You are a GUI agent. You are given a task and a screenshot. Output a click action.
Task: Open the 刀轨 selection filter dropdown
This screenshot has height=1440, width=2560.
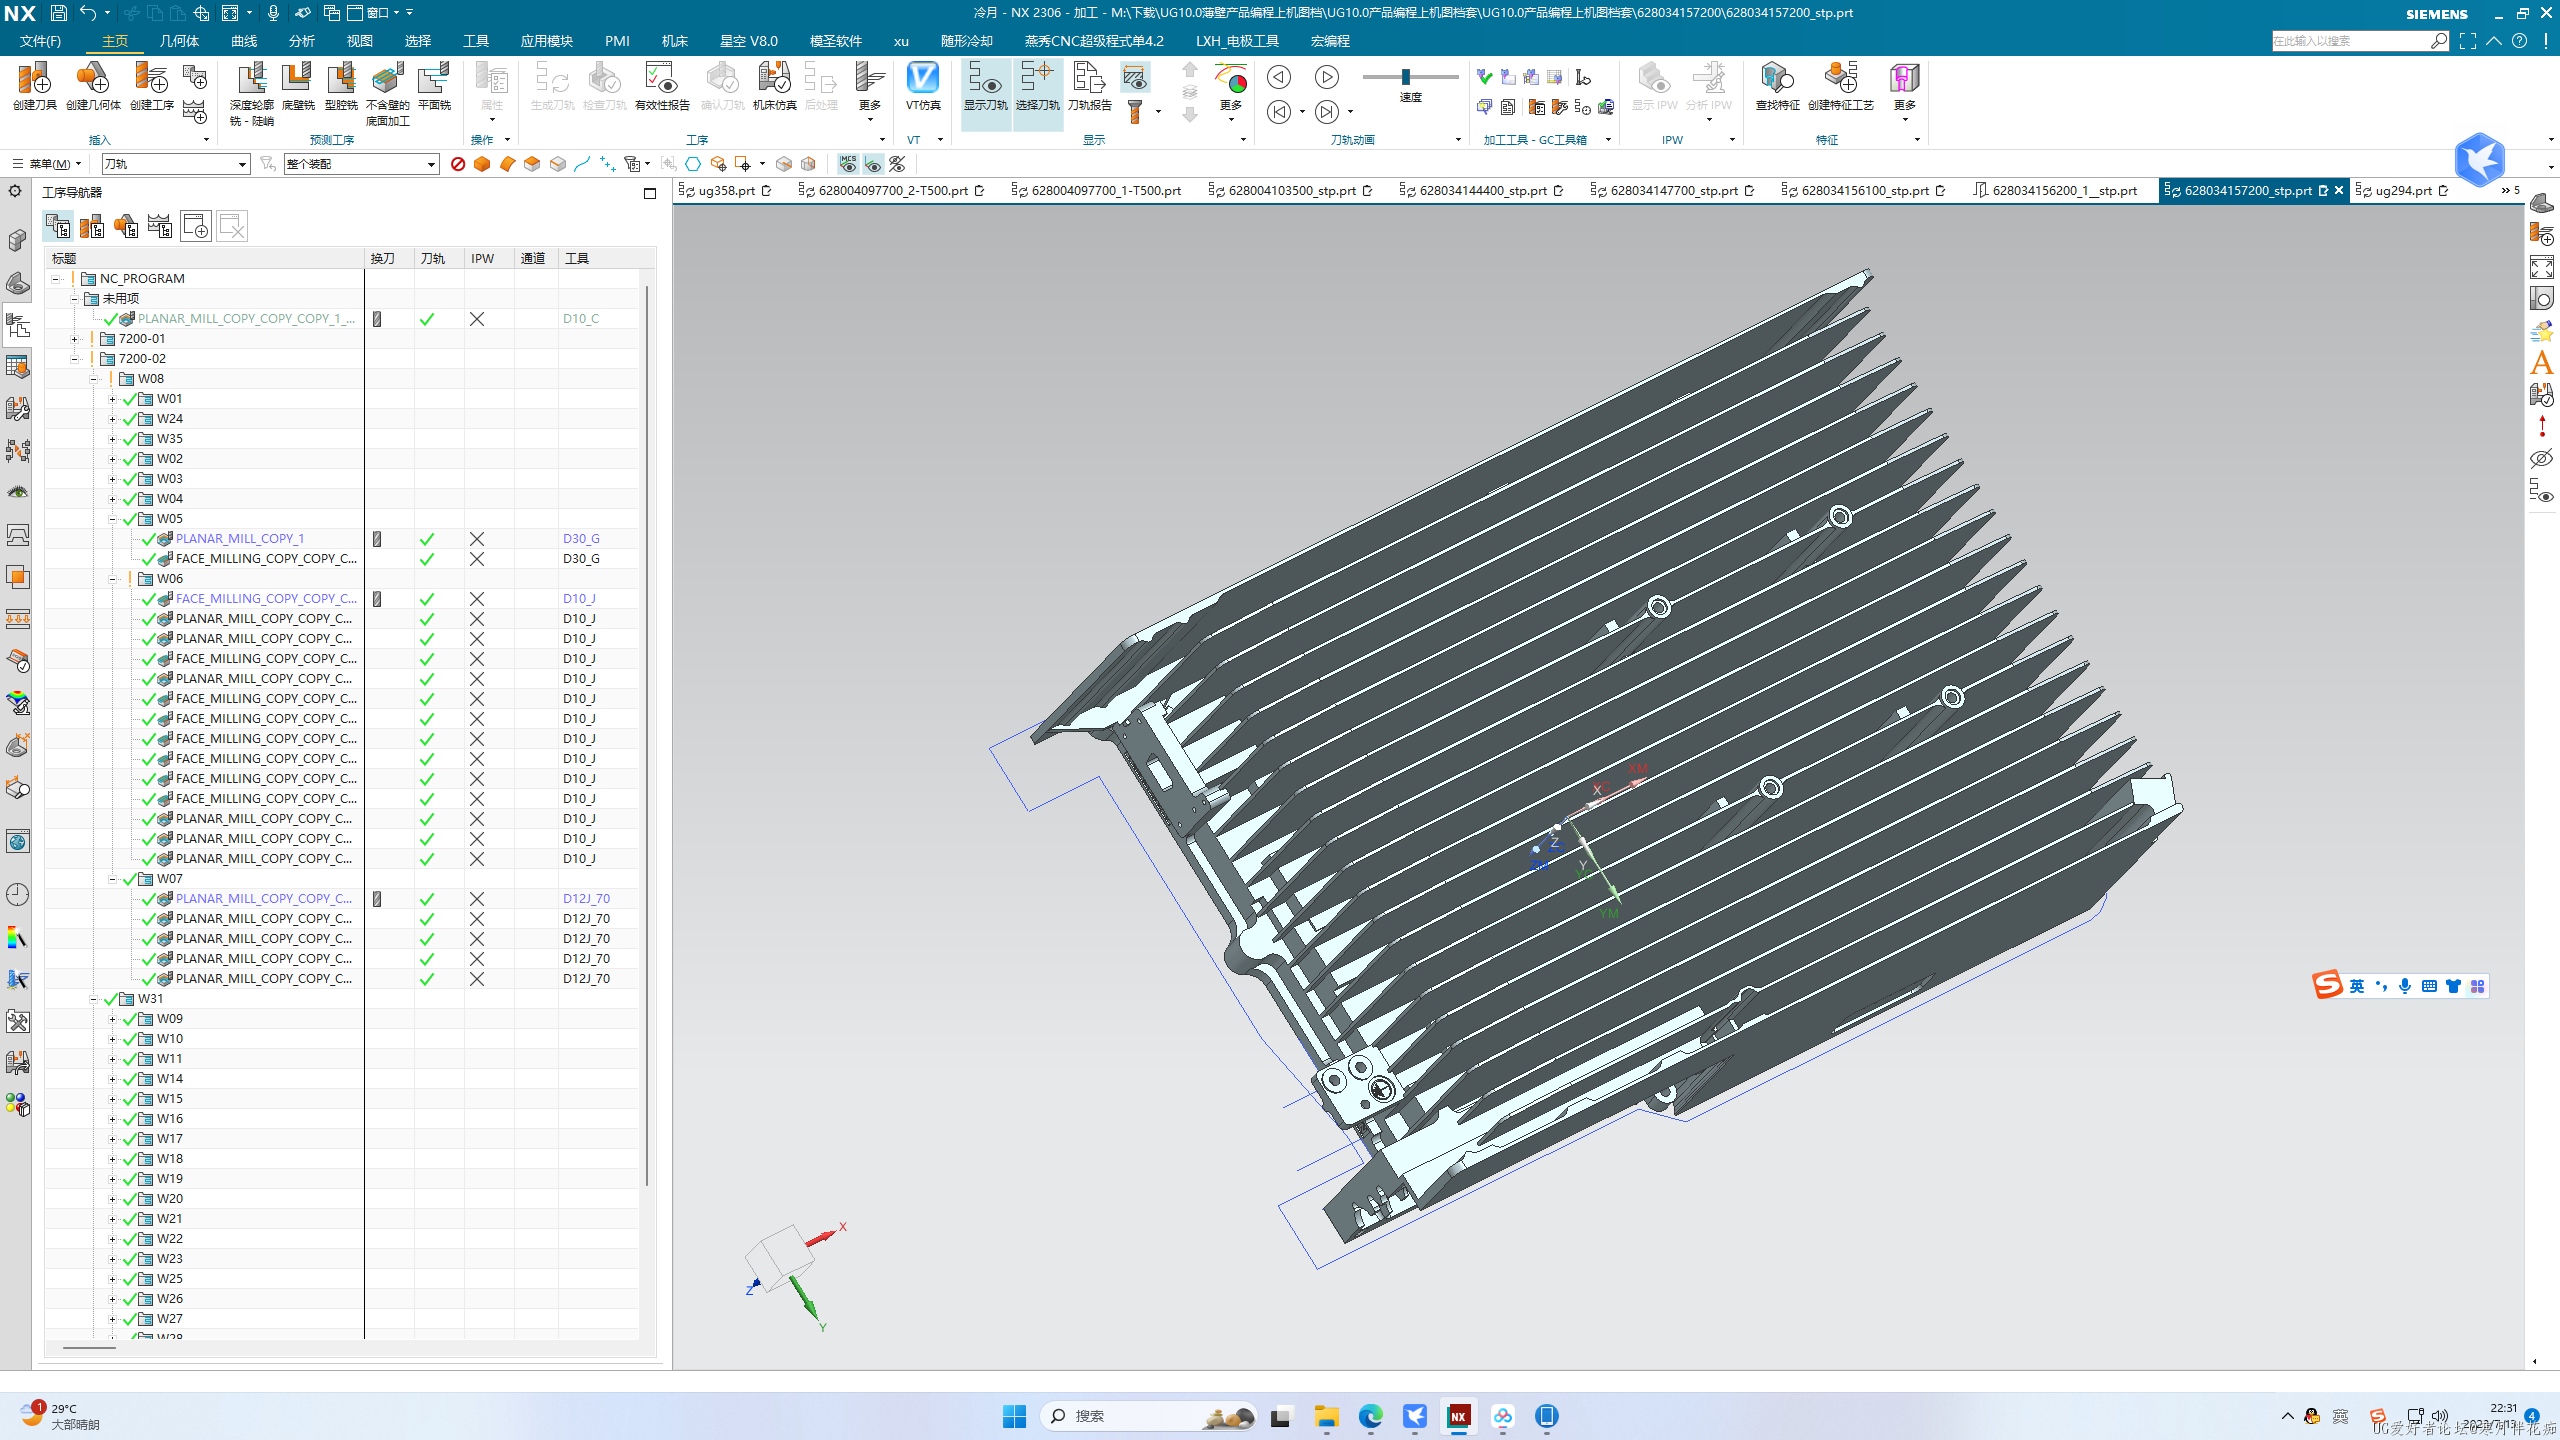(175, 164)
